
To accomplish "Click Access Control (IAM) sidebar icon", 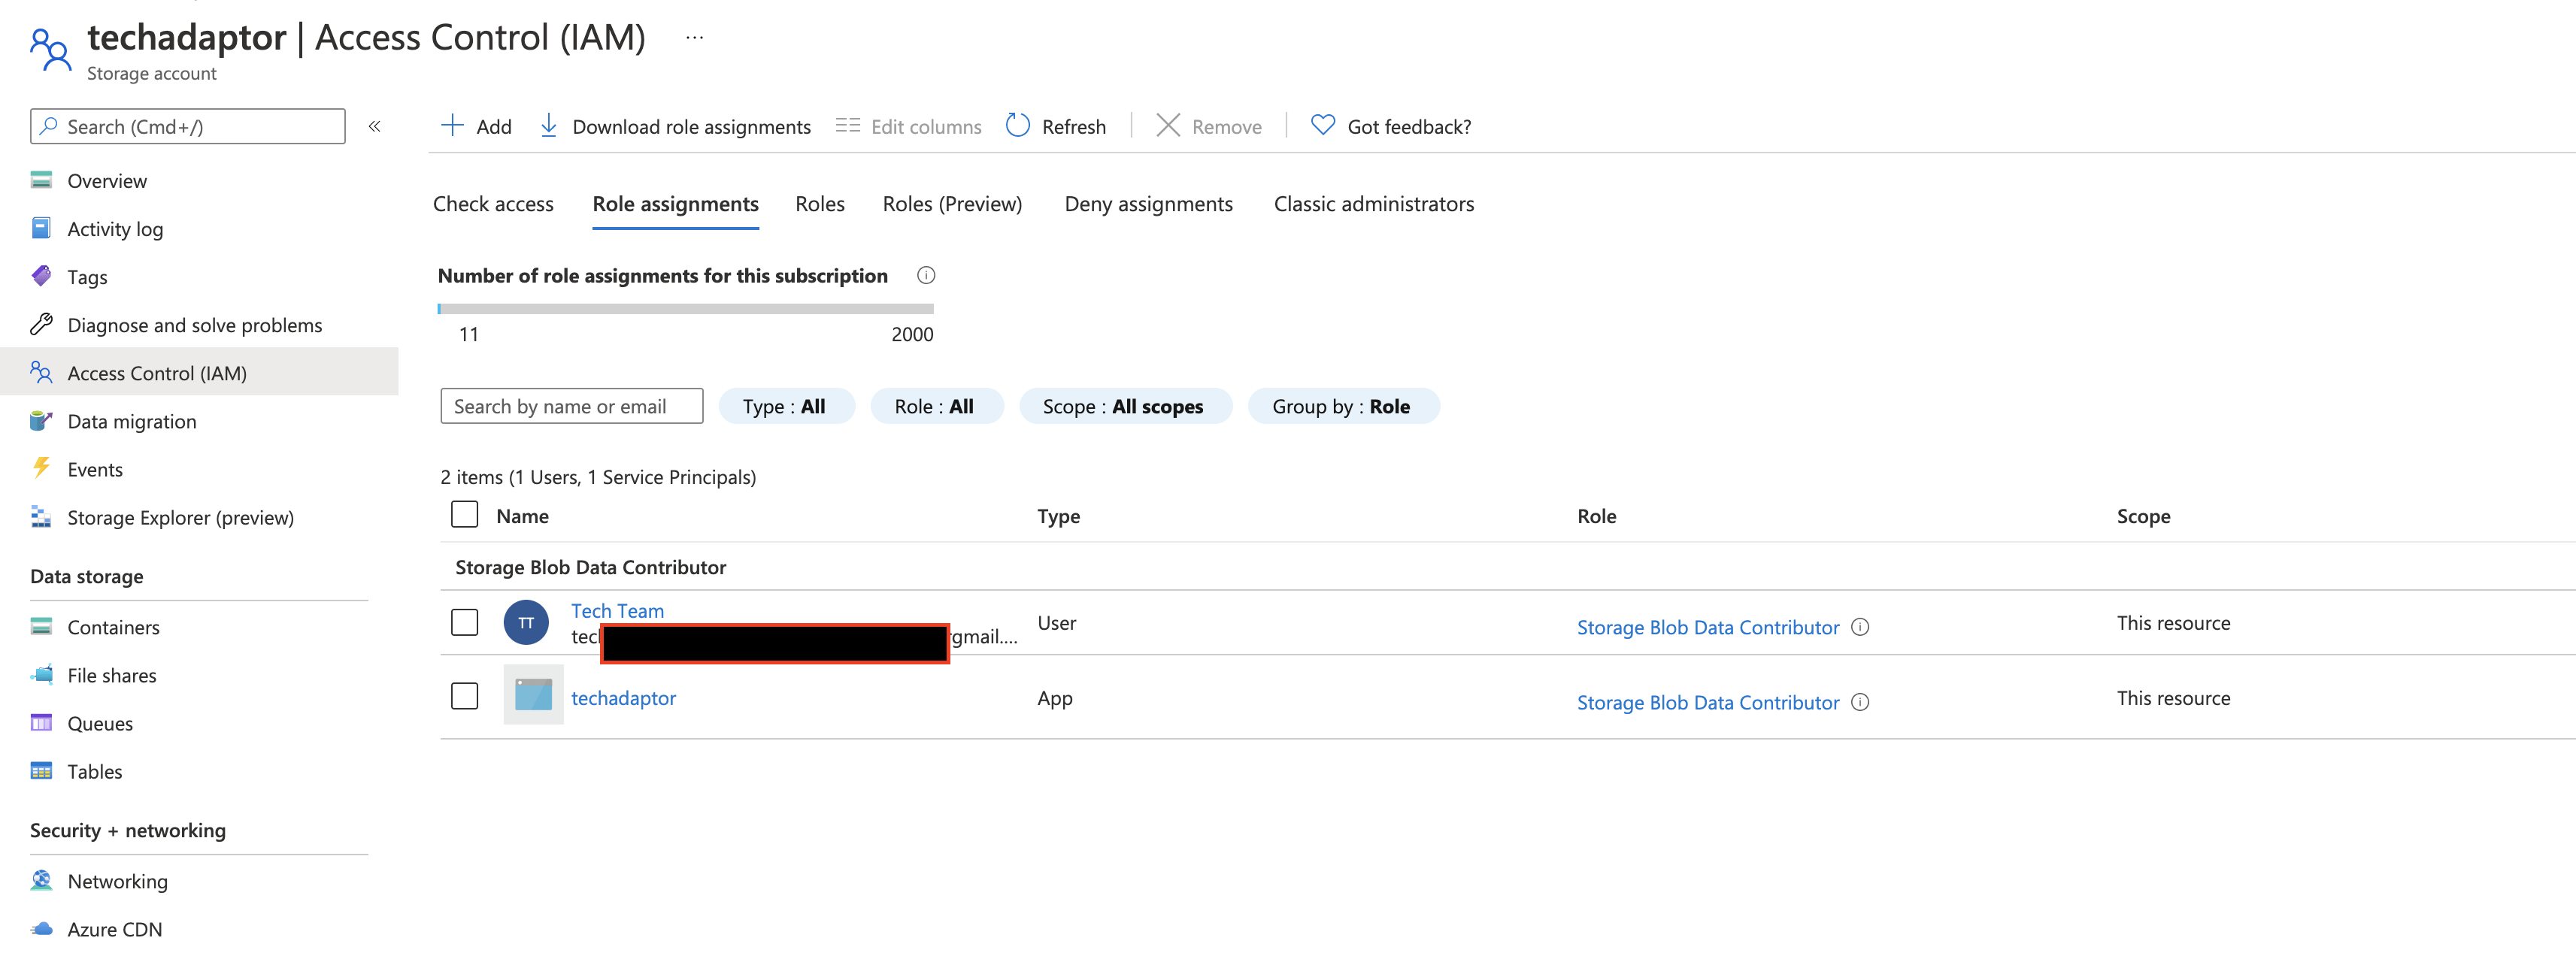I will [41, 372].
